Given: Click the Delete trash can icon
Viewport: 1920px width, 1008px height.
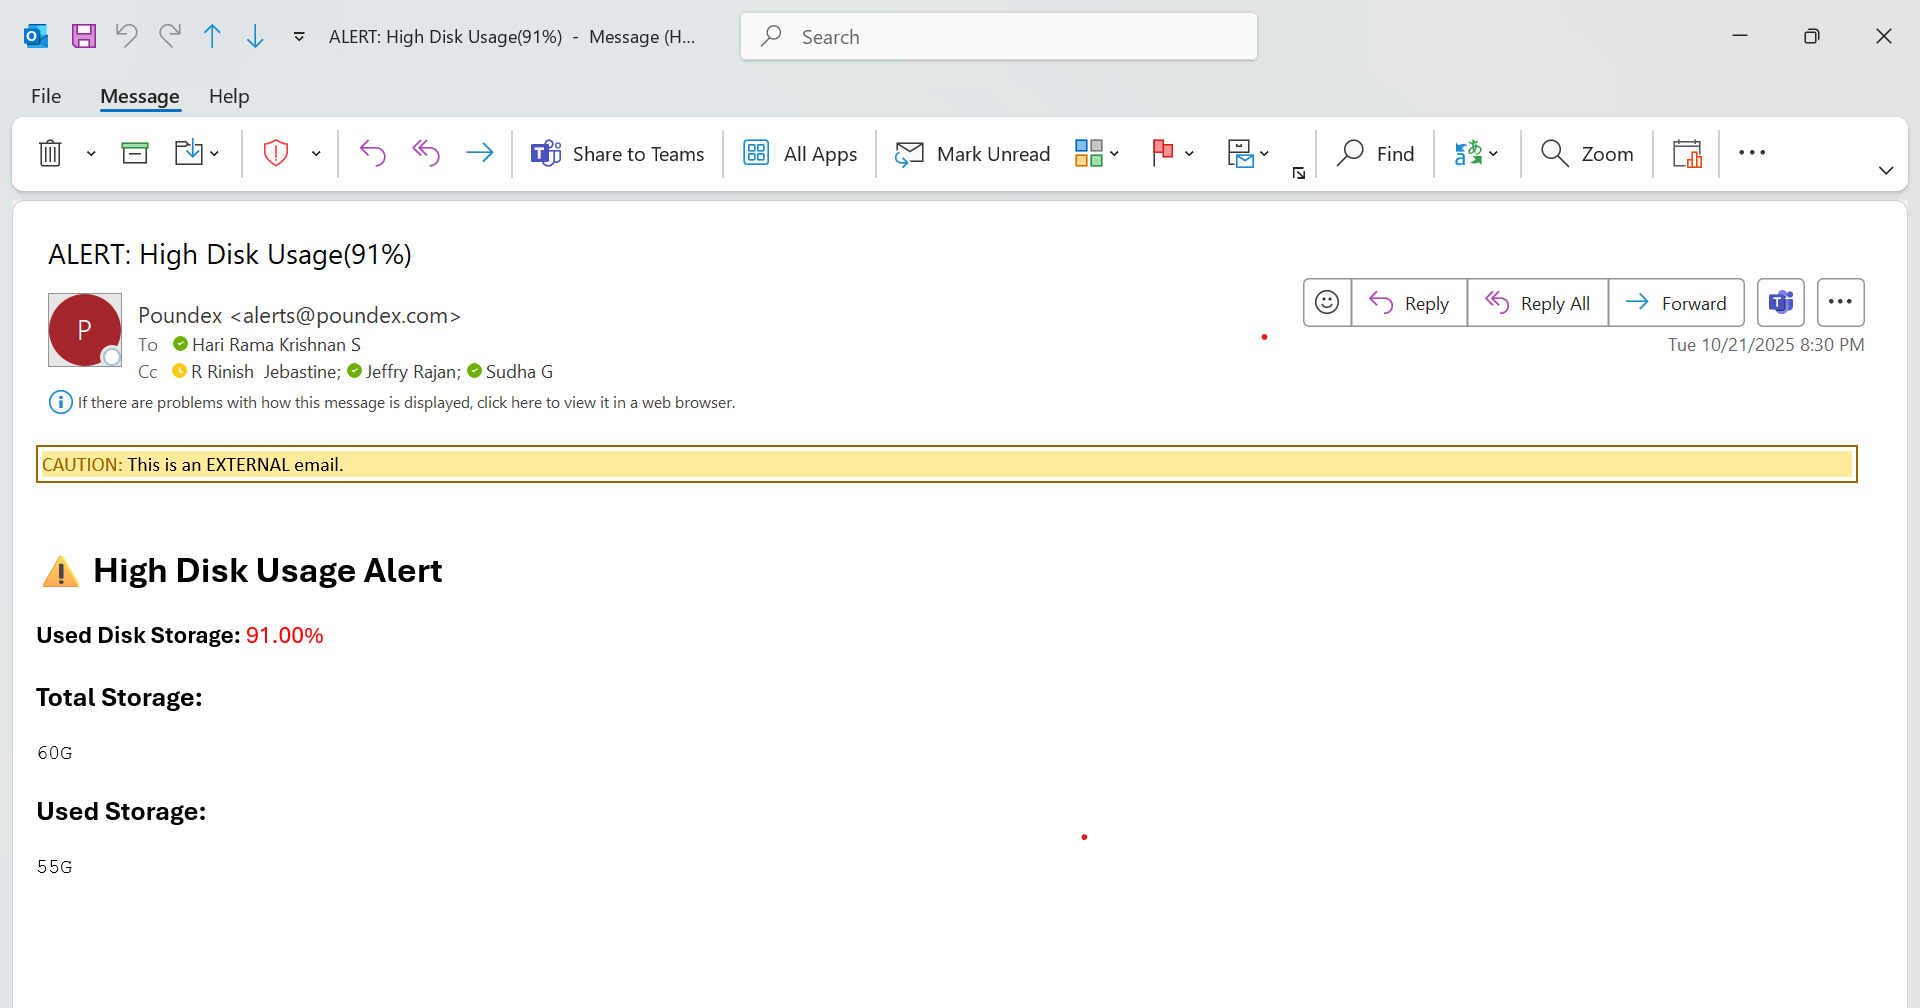Looking at the screenshot, I should coord(50,153).
